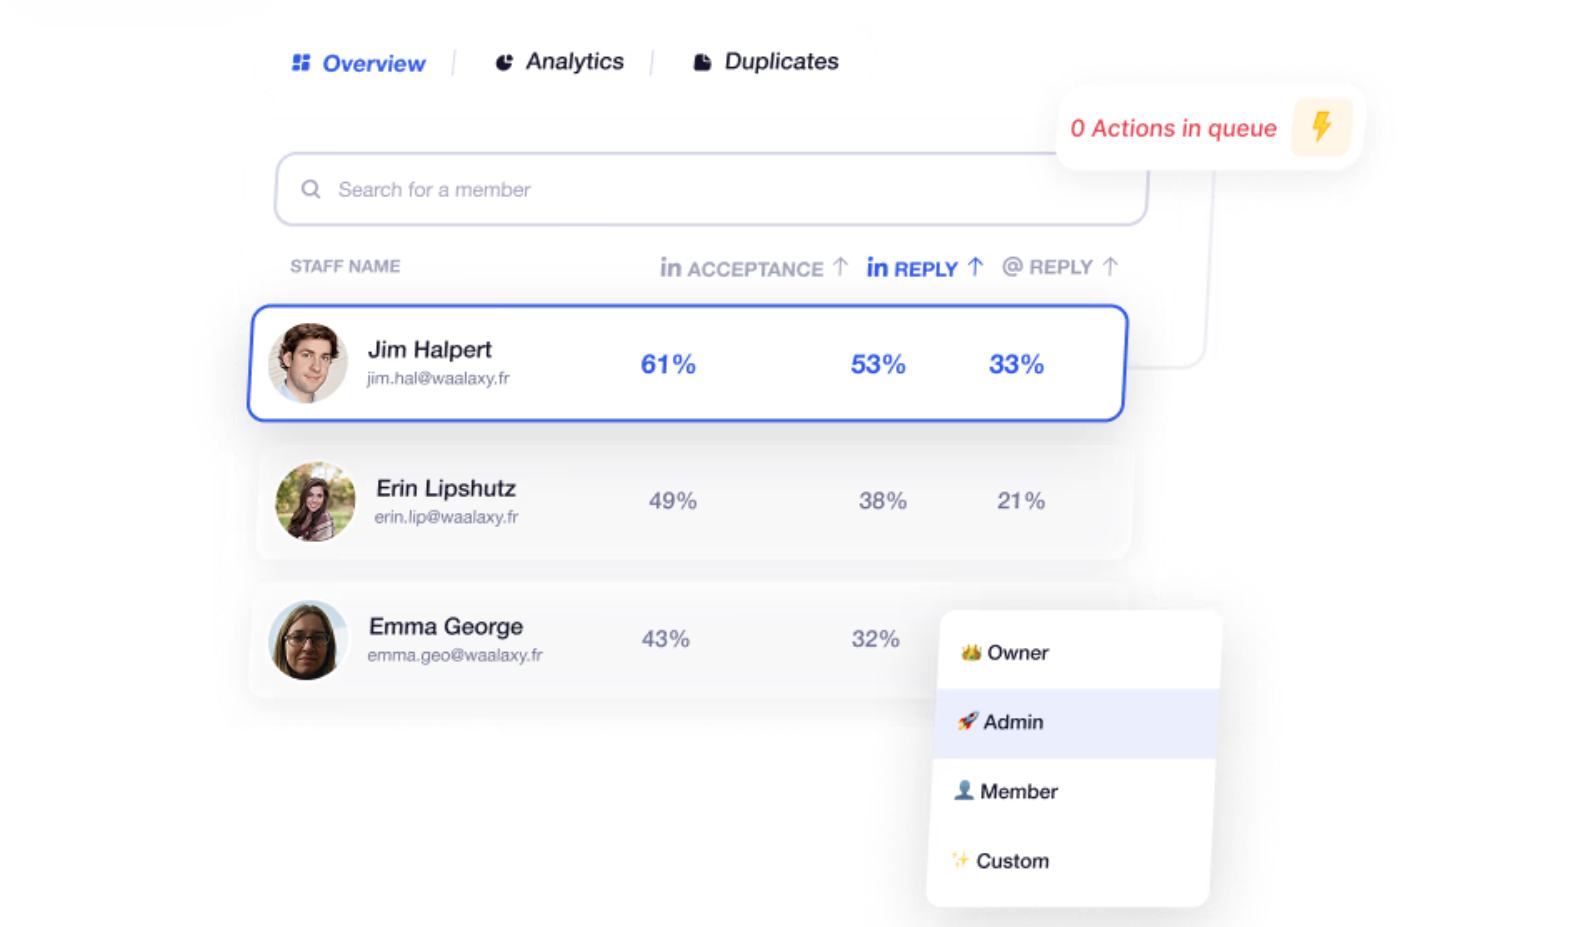Open the Duplicates tab
Screen dimensions: 1575x927
coord(765,62)
